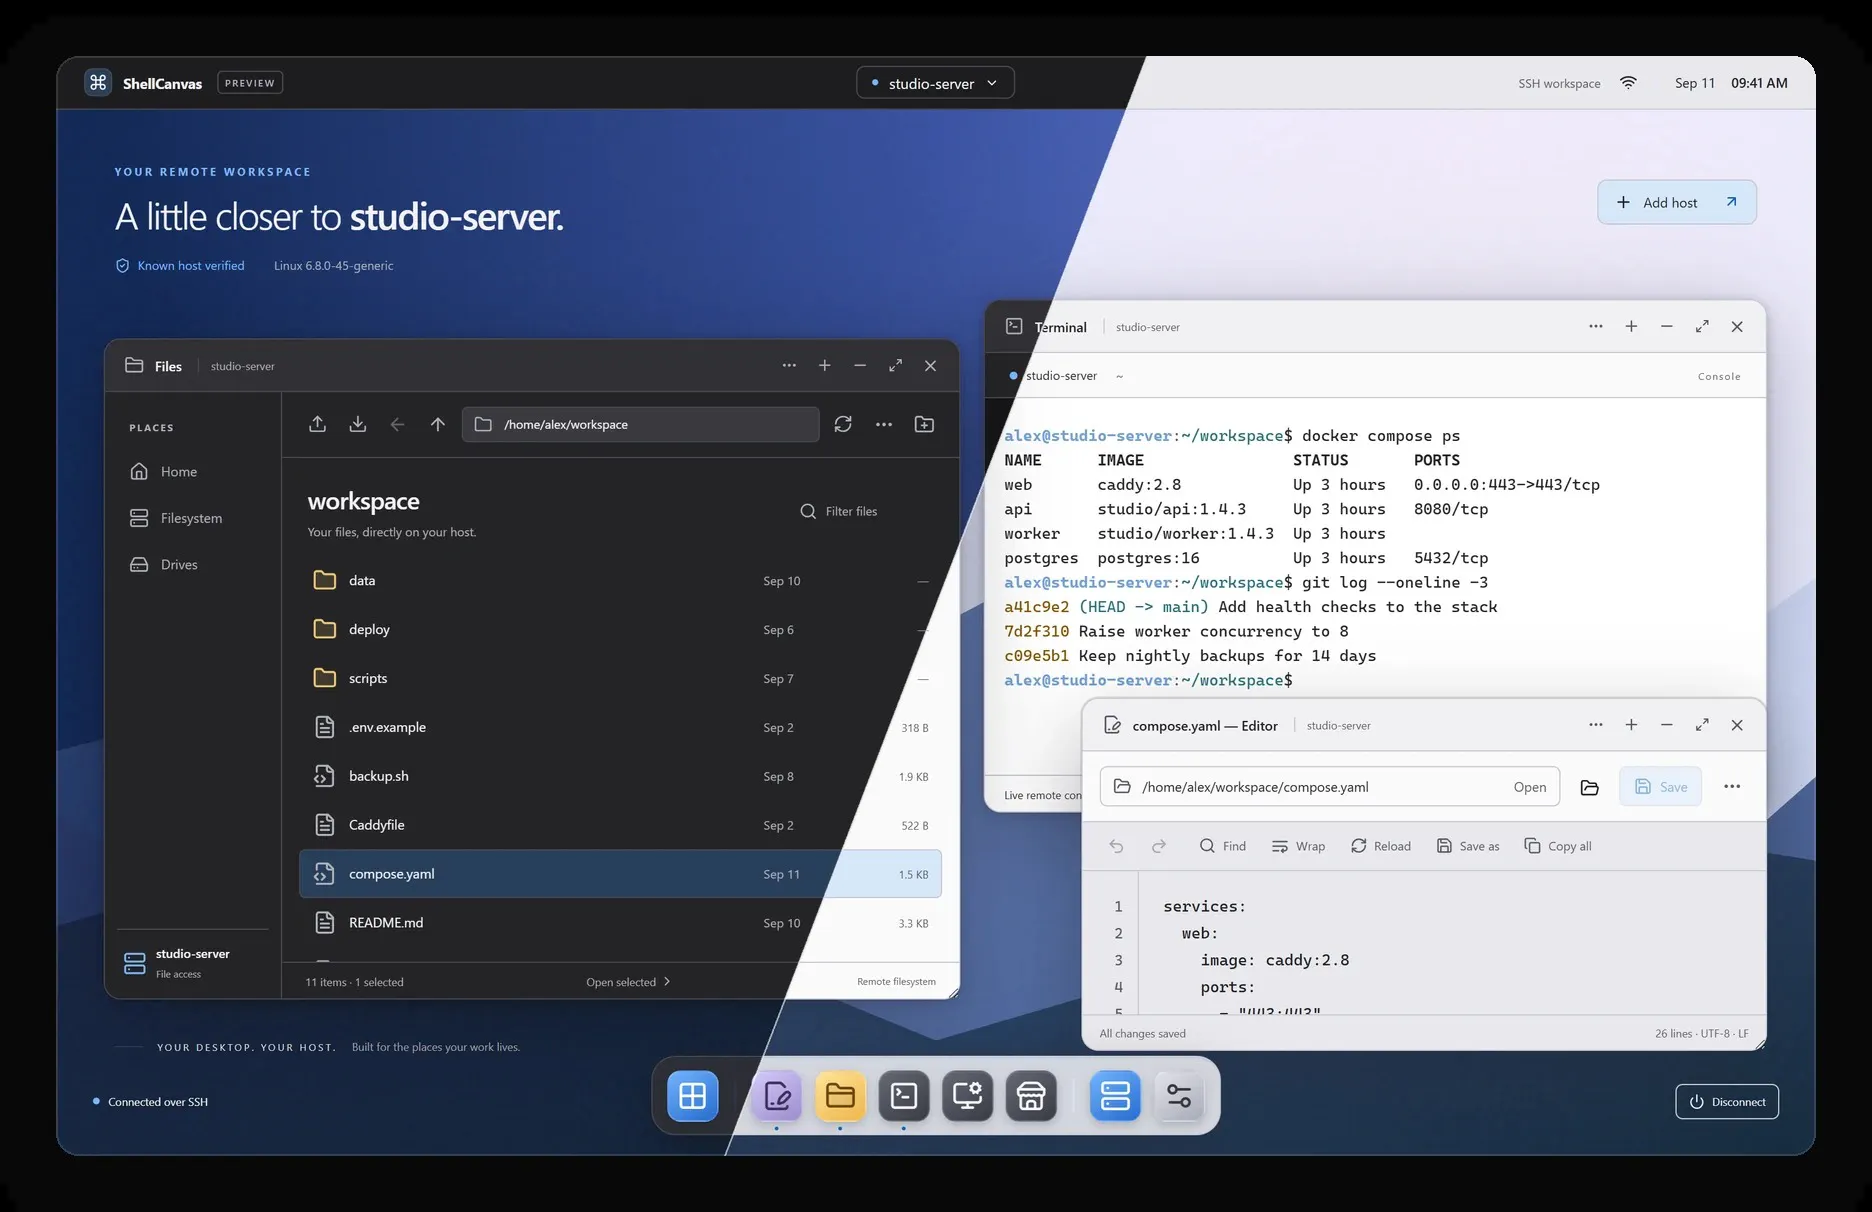This screenshot has height=1212, width=1872.
Task: Open store app in dock
Action: [1031, 1096]
